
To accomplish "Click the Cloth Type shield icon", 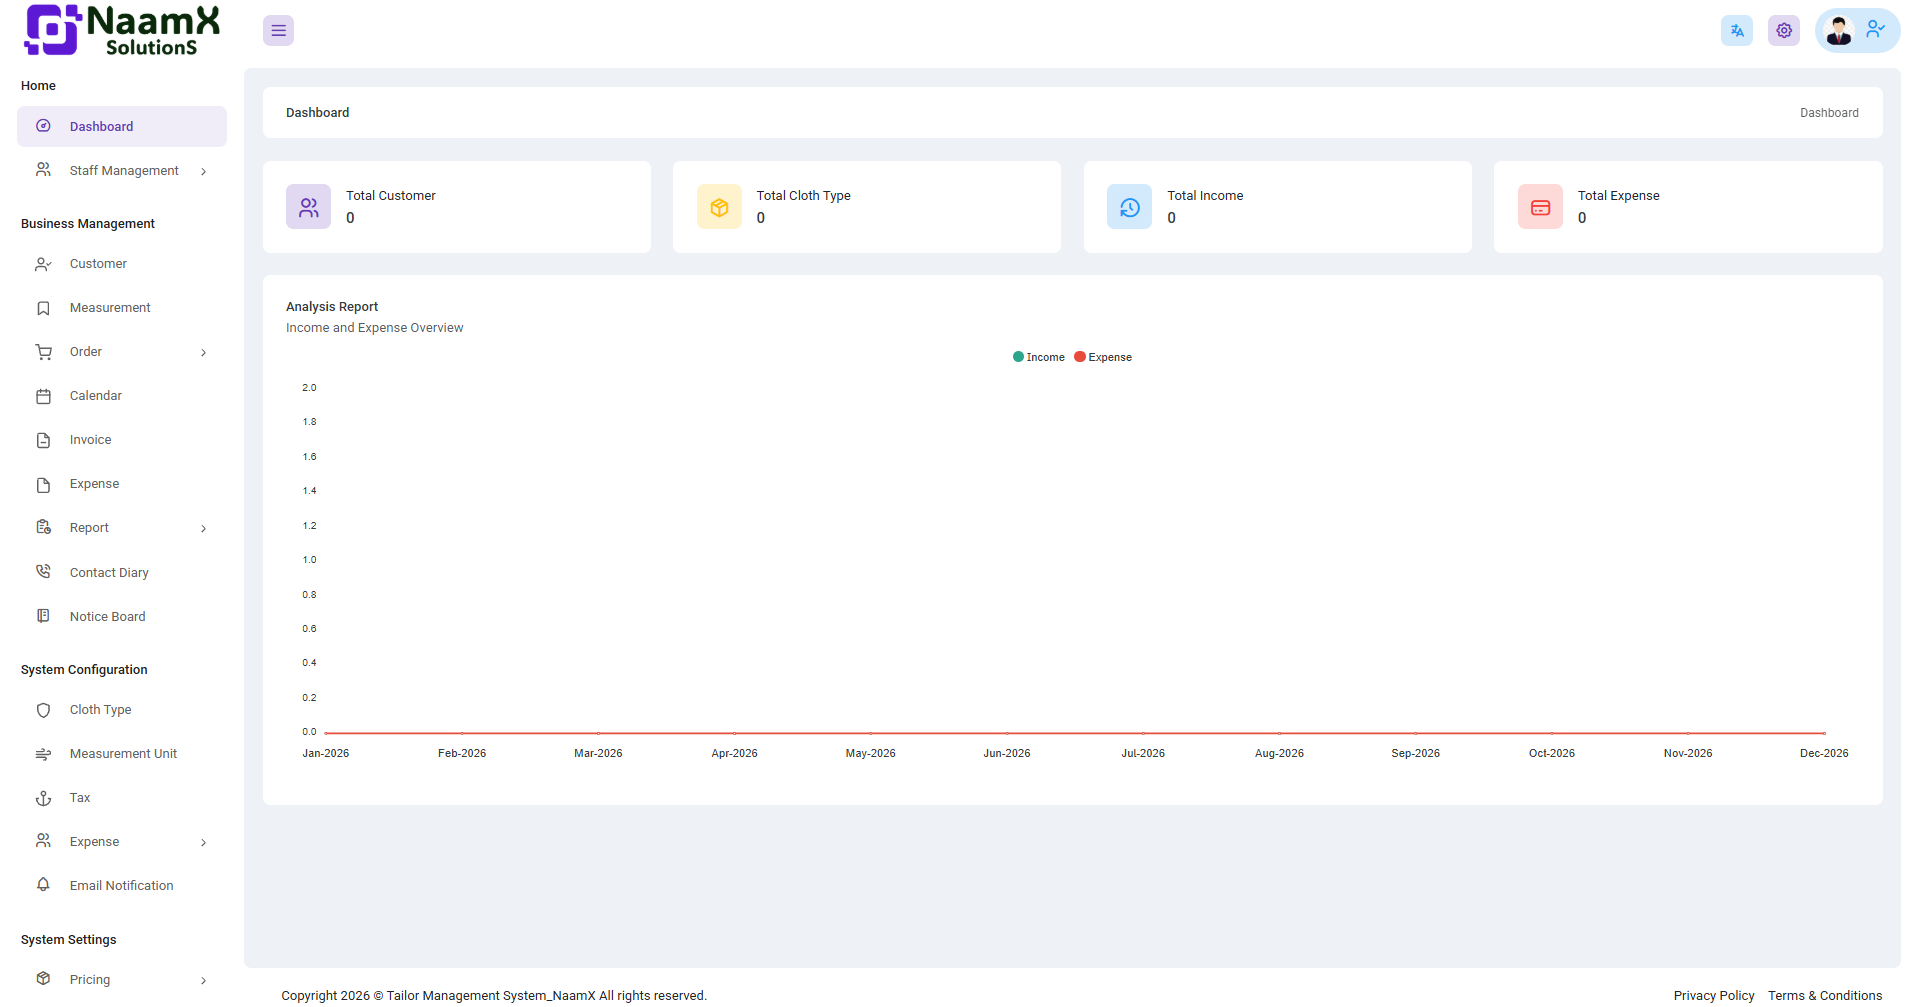I will (43, 710).
